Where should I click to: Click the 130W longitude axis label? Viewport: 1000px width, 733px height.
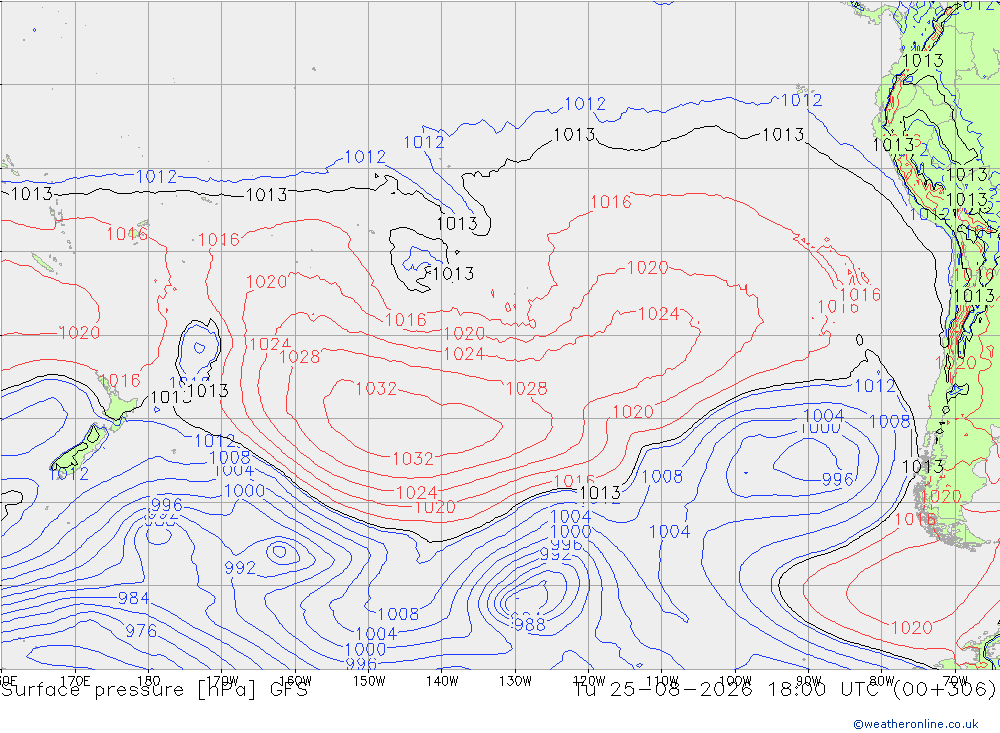click(515, 681)
